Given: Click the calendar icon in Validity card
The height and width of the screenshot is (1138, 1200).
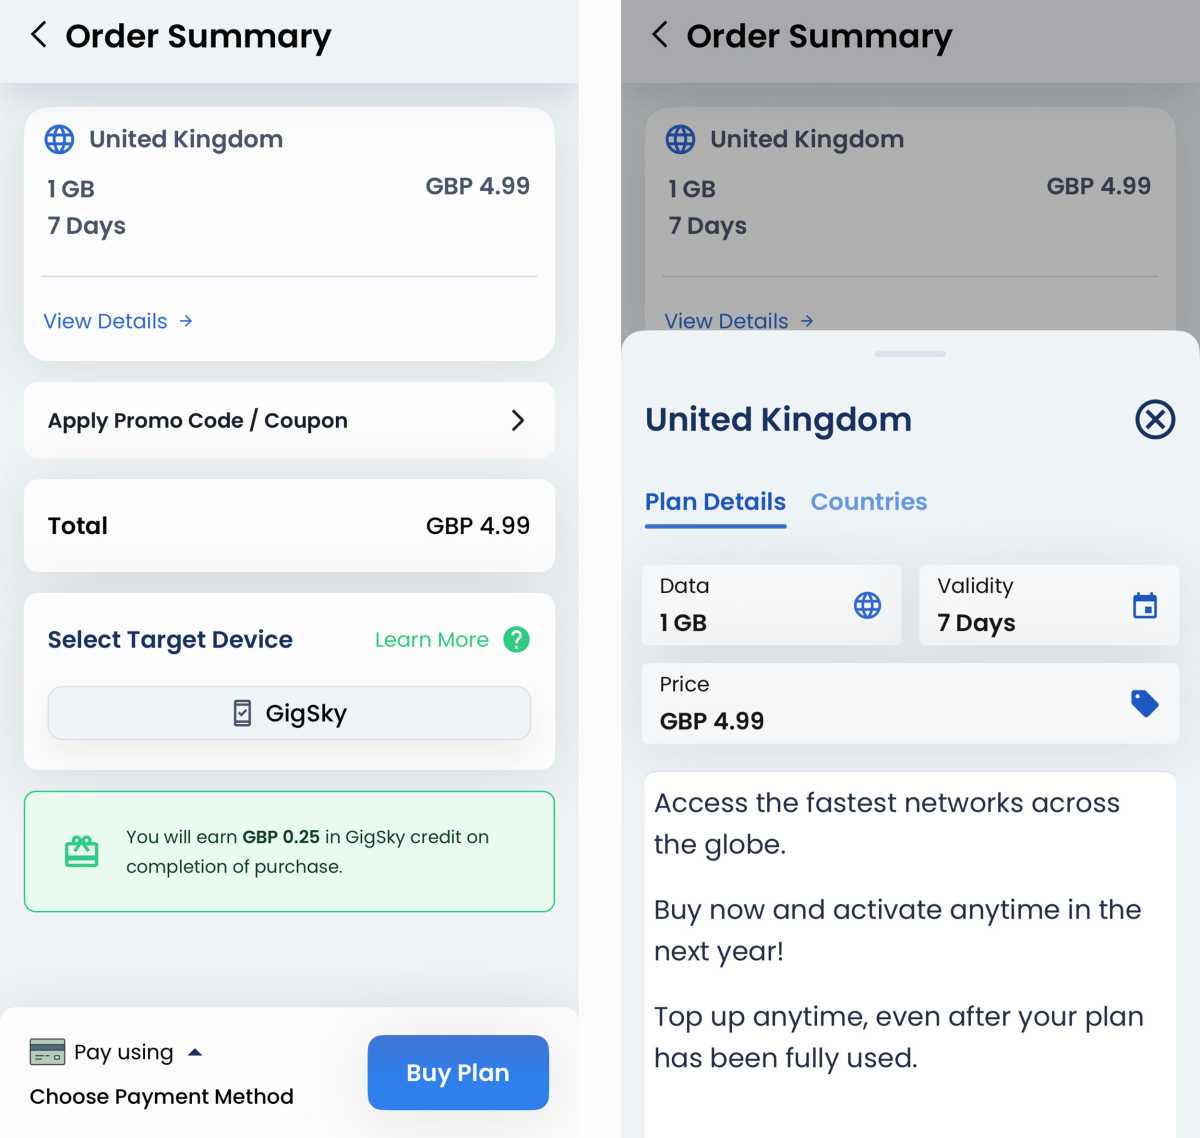Looking at the screenshot, I should coord(1144,605).
